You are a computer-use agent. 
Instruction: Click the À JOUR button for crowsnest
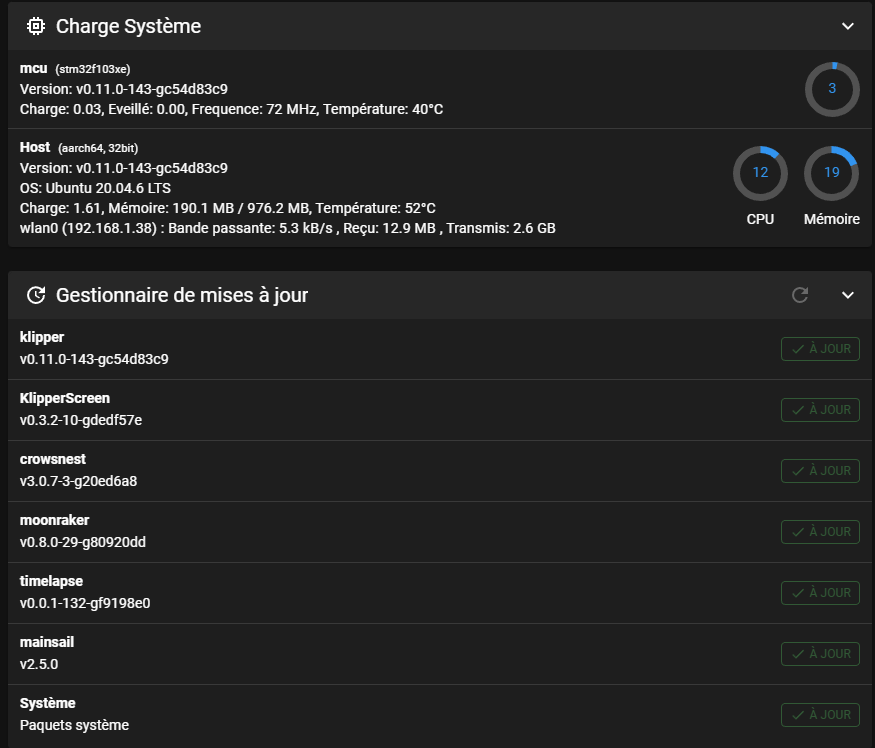point(820,471)
